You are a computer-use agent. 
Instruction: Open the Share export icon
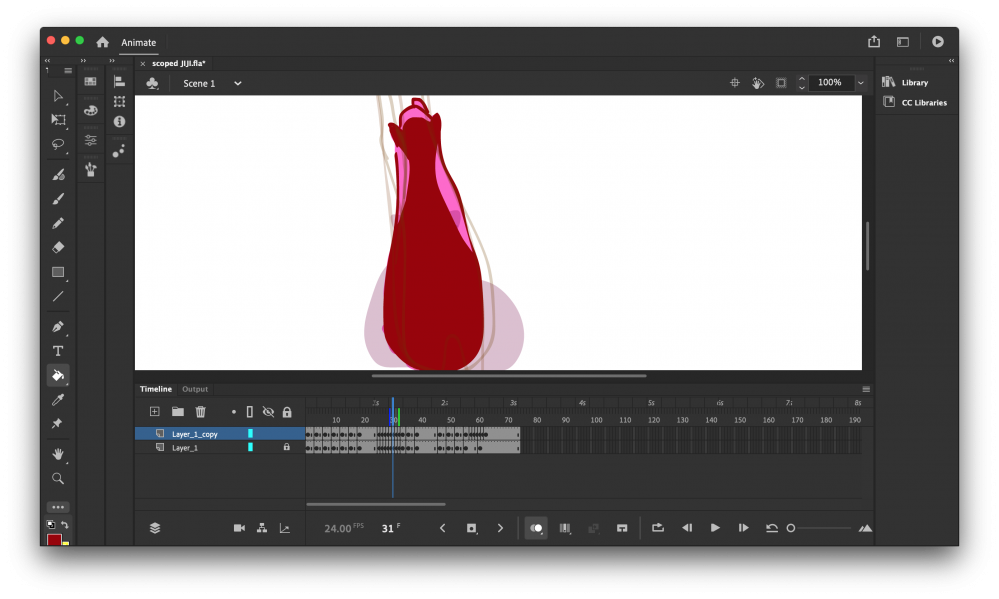pyautogui.click(x=873, y=41)
